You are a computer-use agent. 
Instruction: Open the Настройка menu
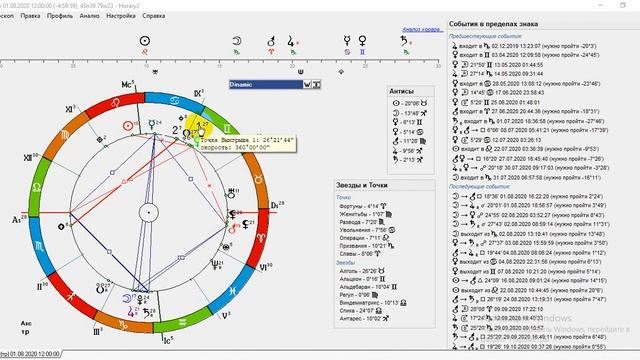(121, 16)
